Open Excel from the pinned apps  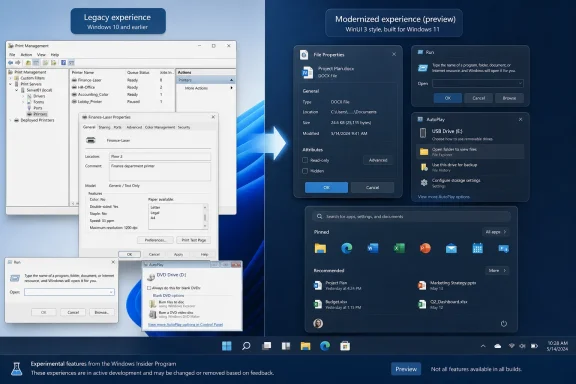pyautogui.click(x=399, y=248)
